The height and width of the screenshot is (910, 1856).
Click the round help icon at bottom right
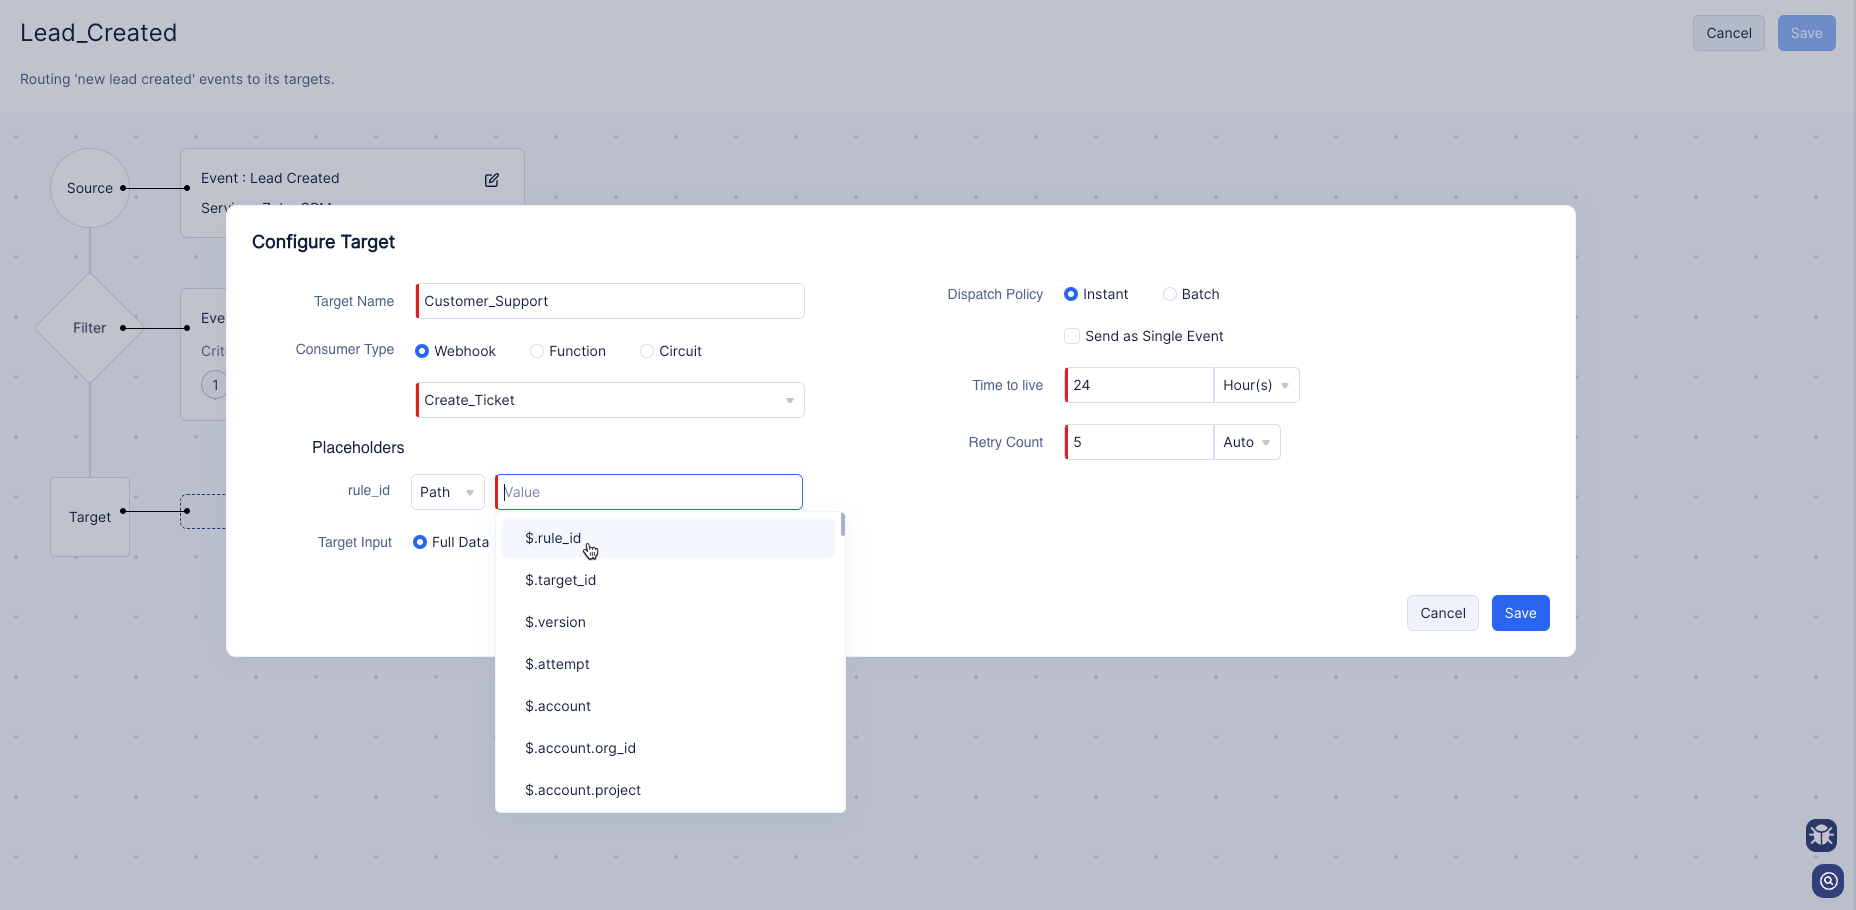click(1828, 881)
